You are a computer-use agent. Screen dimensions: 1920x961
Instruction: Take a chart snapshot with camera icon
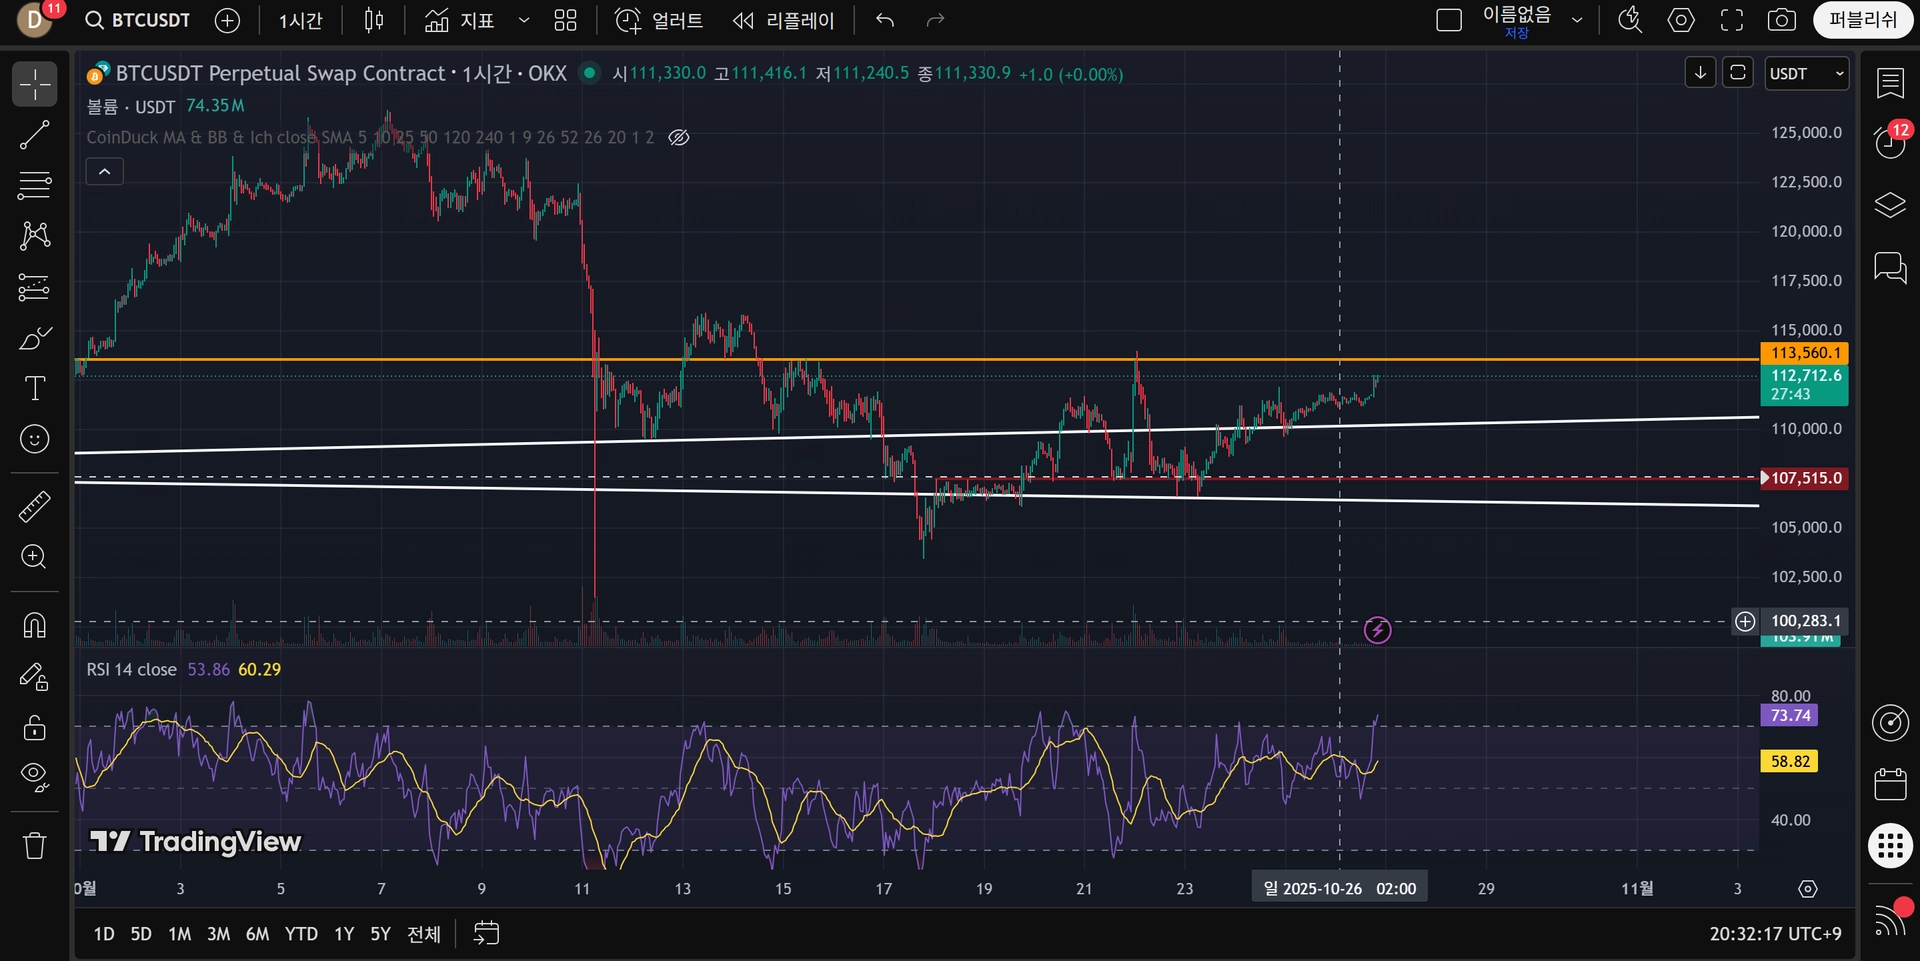(1781, 20)
